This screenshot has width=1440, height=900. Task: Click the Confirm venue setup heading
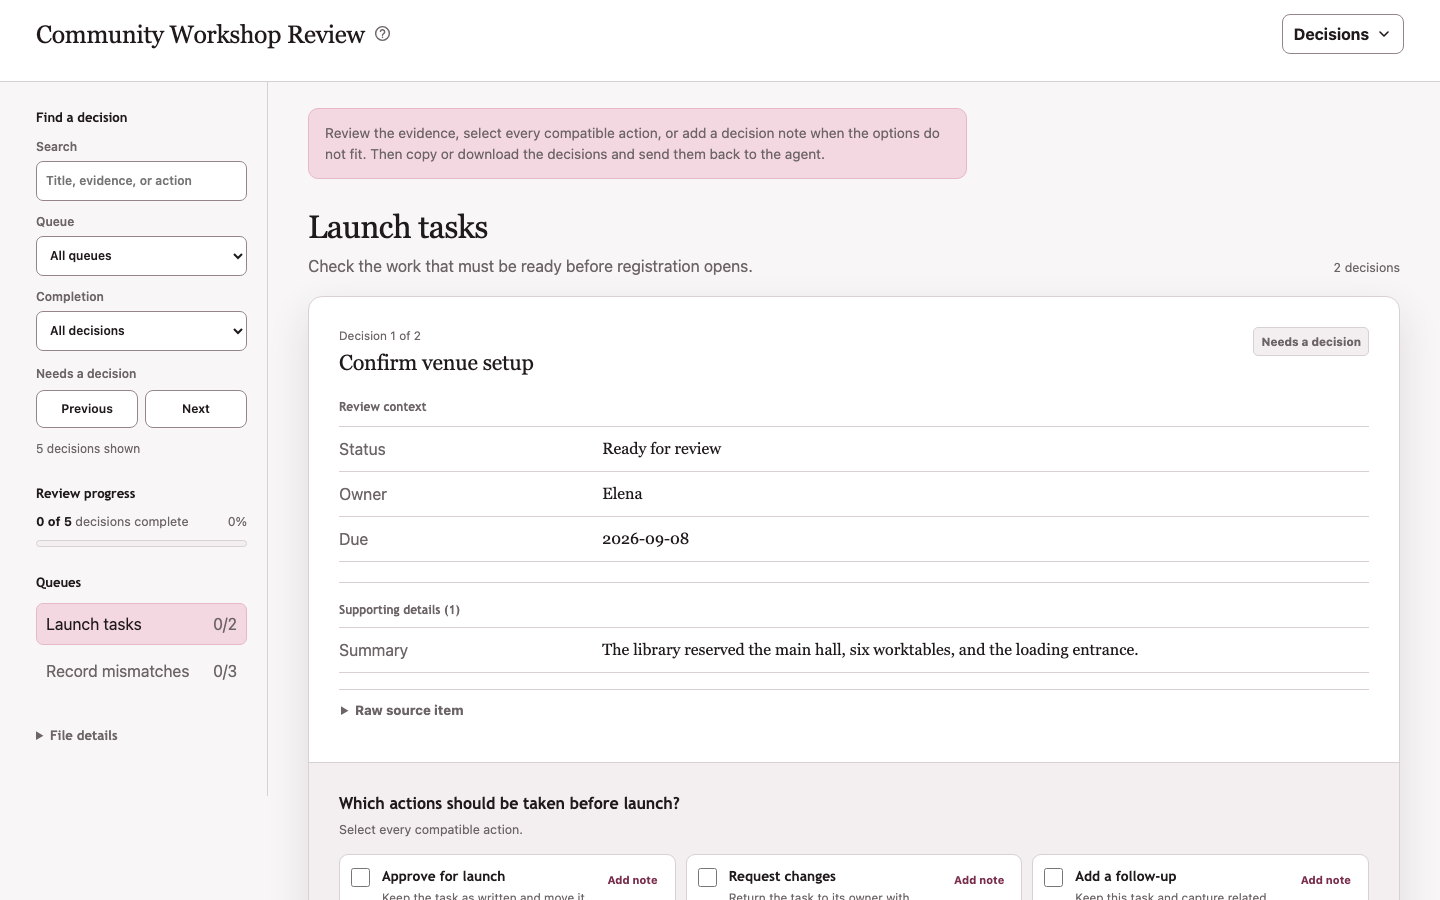436,363
